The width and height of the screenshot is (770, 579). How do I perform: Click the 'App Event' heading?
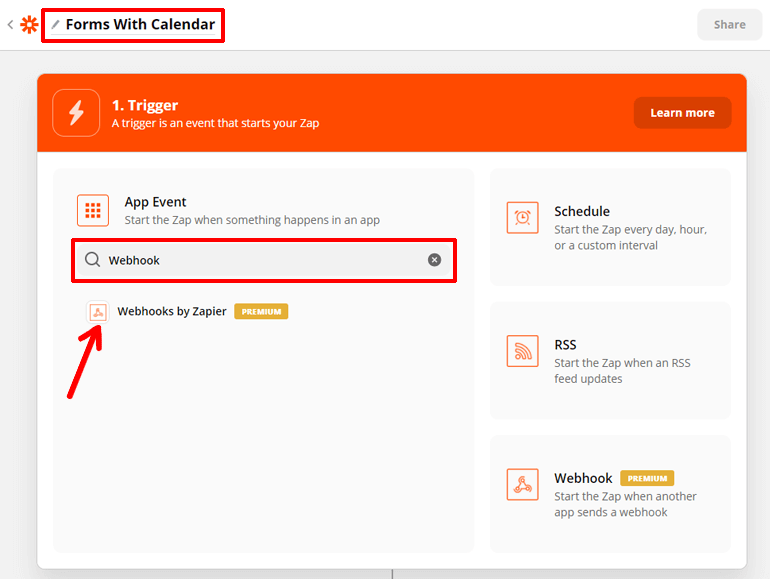pyautogui.click(x=155, y=202)
